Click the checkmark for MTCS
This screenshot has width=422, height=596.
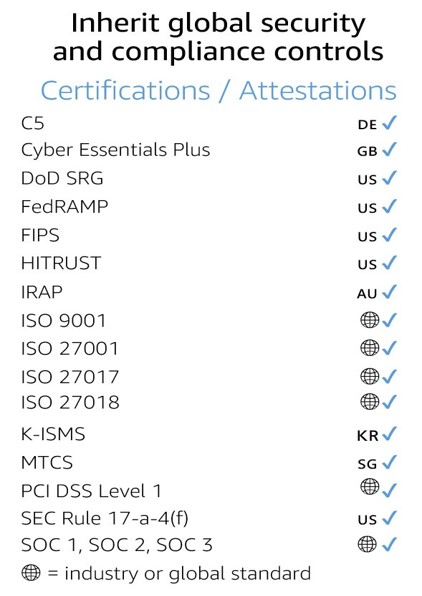coord(389,462)
